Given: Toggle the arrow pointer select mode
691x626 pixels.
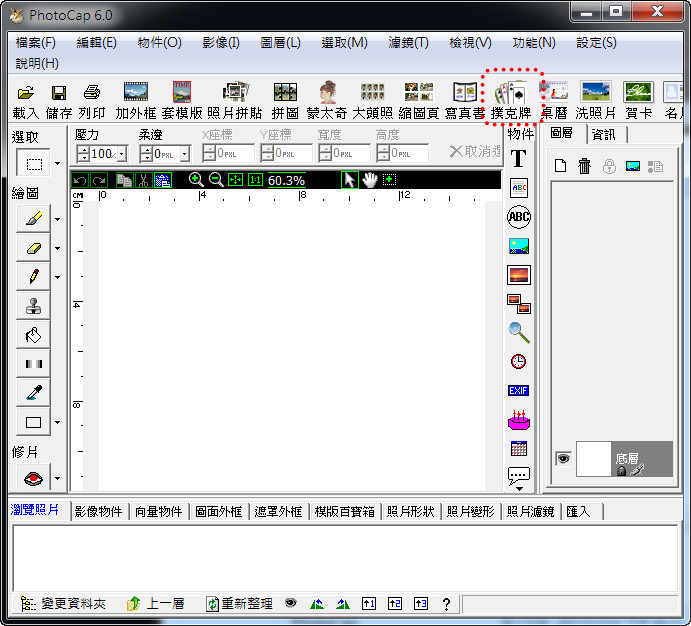Looking at the screenshot, I should point(349,180).
